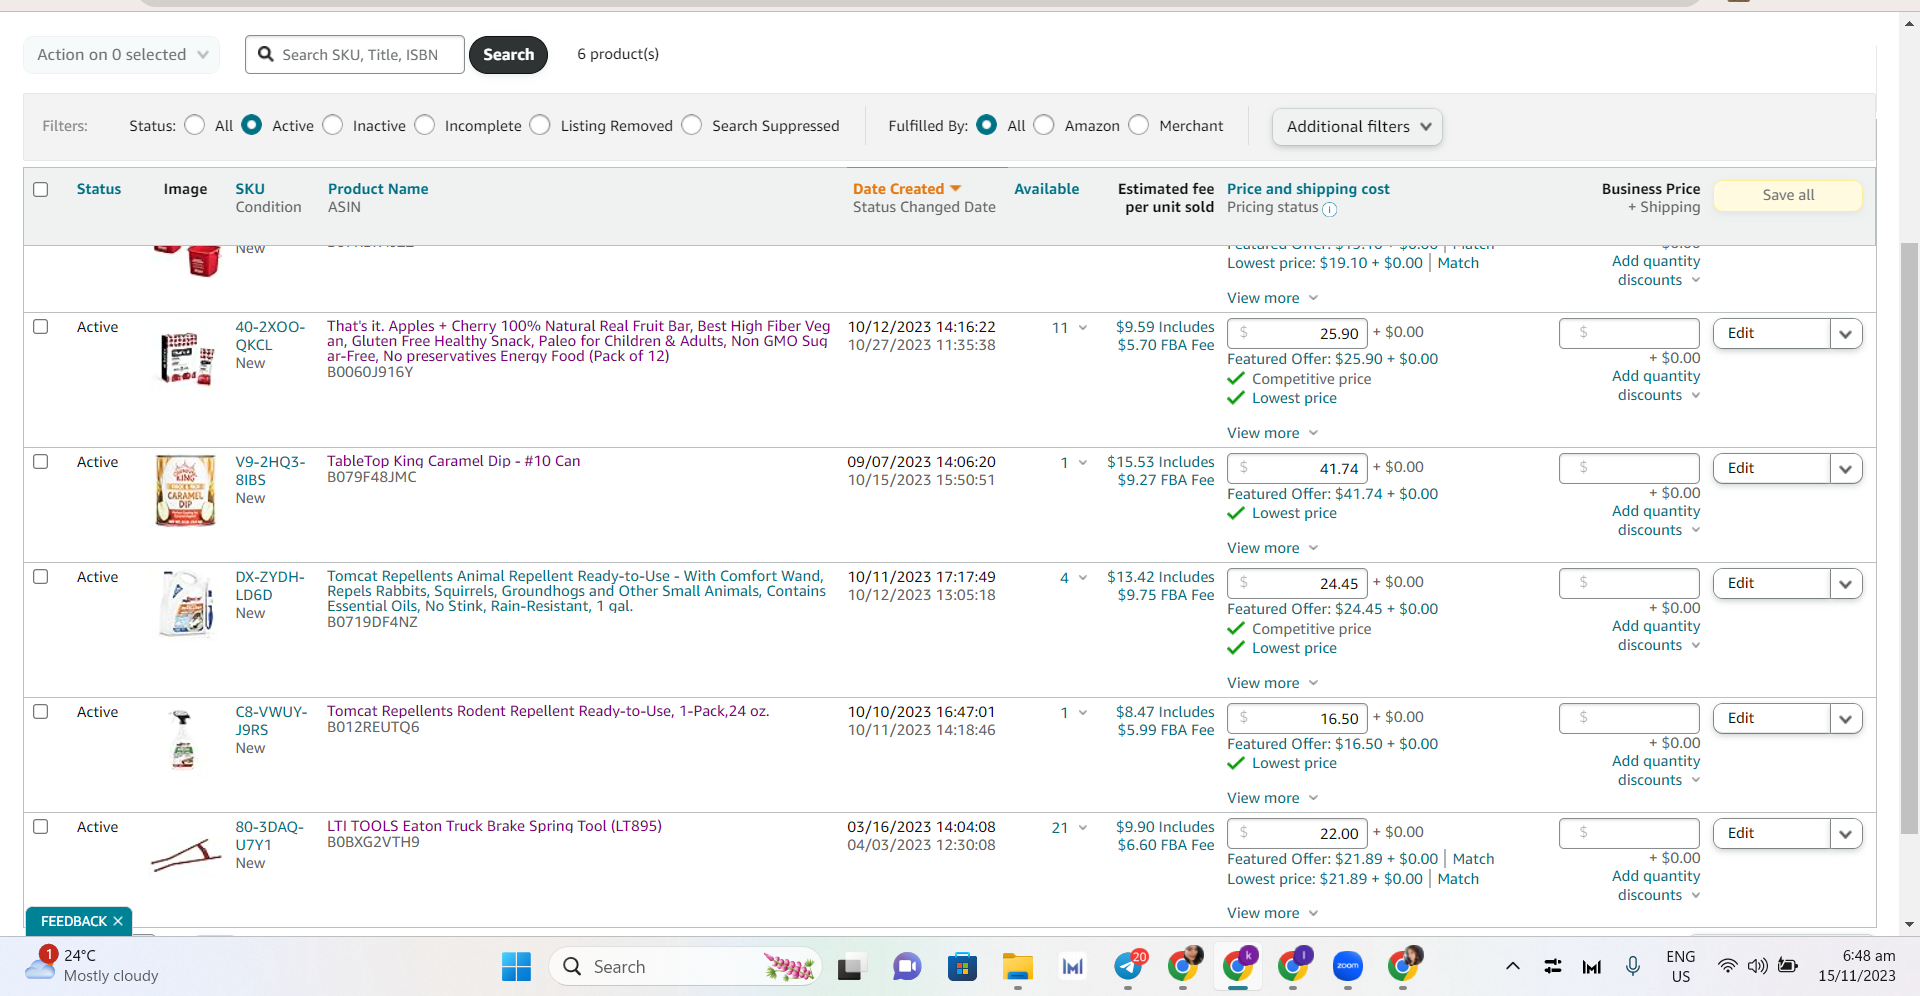Expand the Additional filters dropdown
Viewport: 1920px width, 996px height.
click(x=1357, y=127)
